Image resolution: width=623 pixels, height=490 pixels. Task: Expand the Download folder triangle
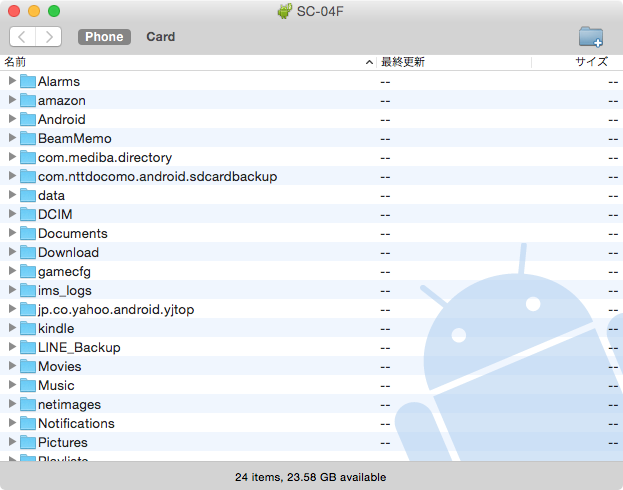tap(12, 252)
